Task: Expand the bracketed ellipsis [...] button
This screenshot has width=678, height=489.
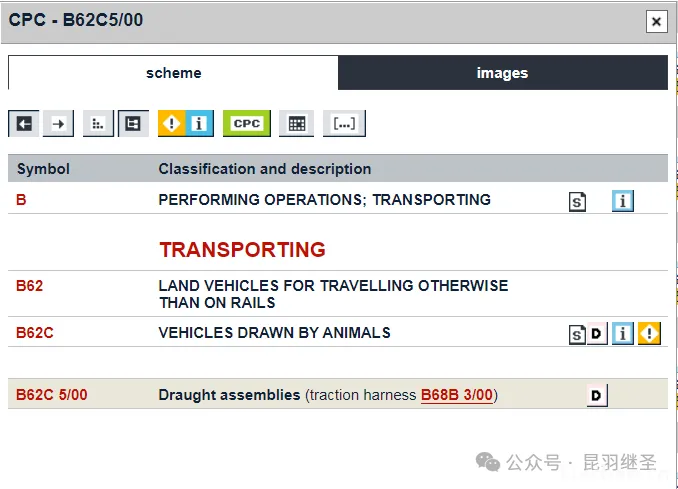Action: pyautogui.click(x=344, y=124)
